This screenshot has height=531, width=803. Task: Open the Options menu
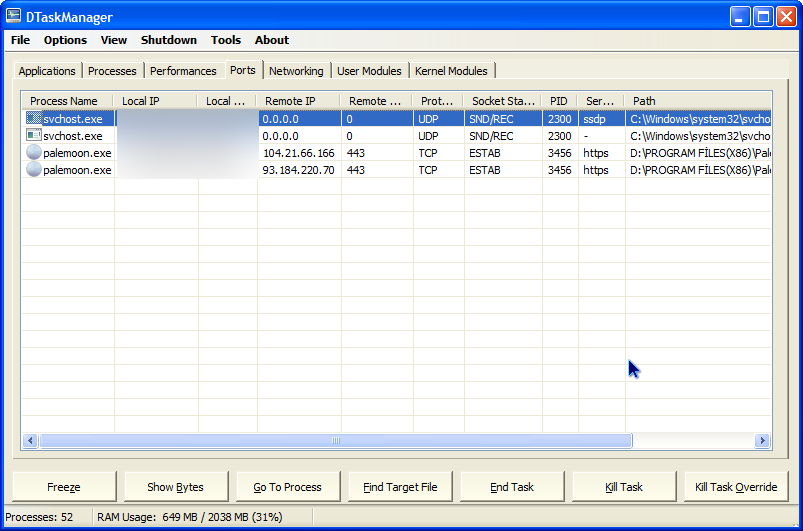[x=65, y=40]
